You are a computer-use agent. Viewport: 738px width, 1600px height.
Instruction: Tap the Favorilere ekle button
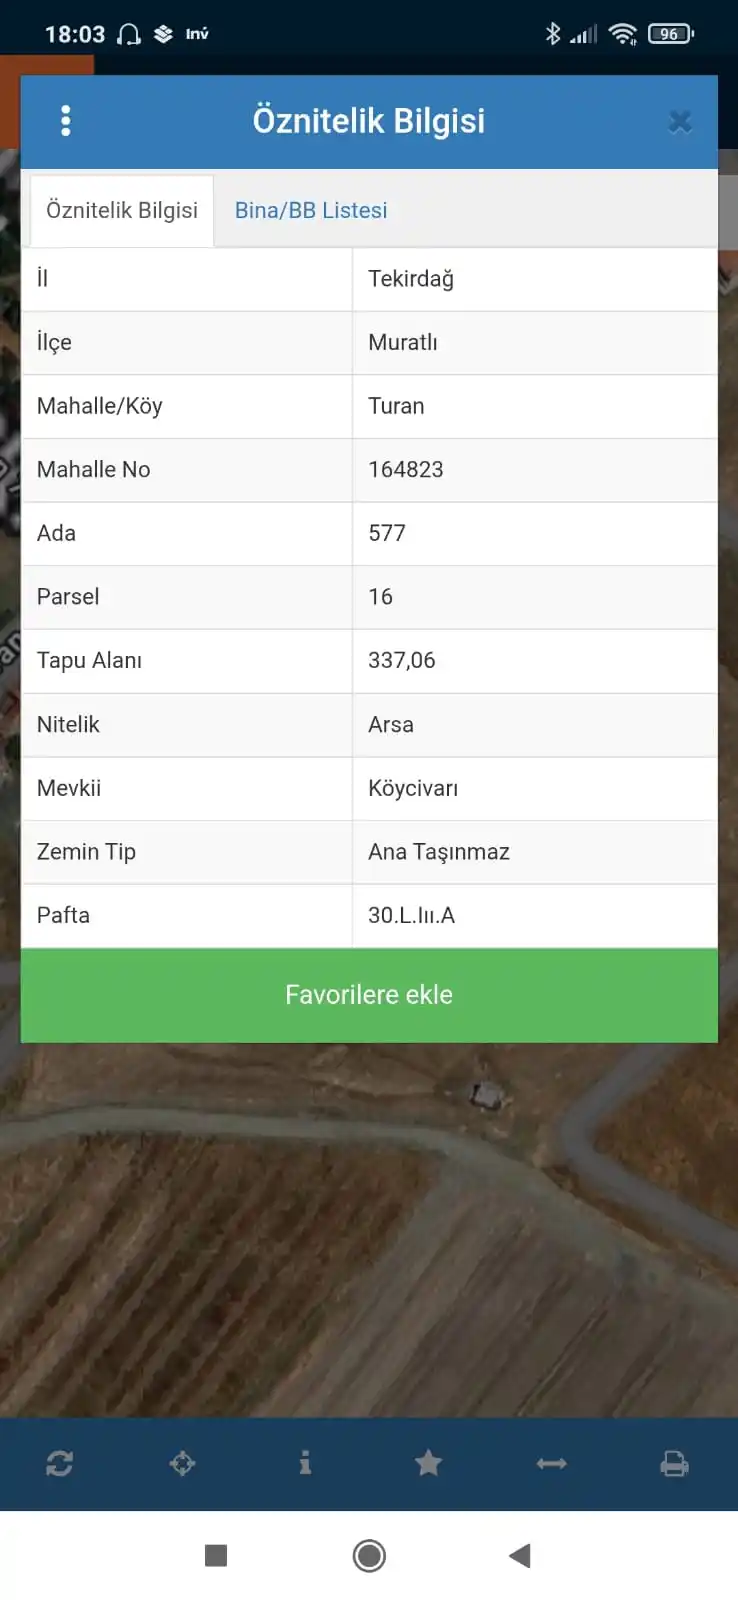click(x=369, y=995)
